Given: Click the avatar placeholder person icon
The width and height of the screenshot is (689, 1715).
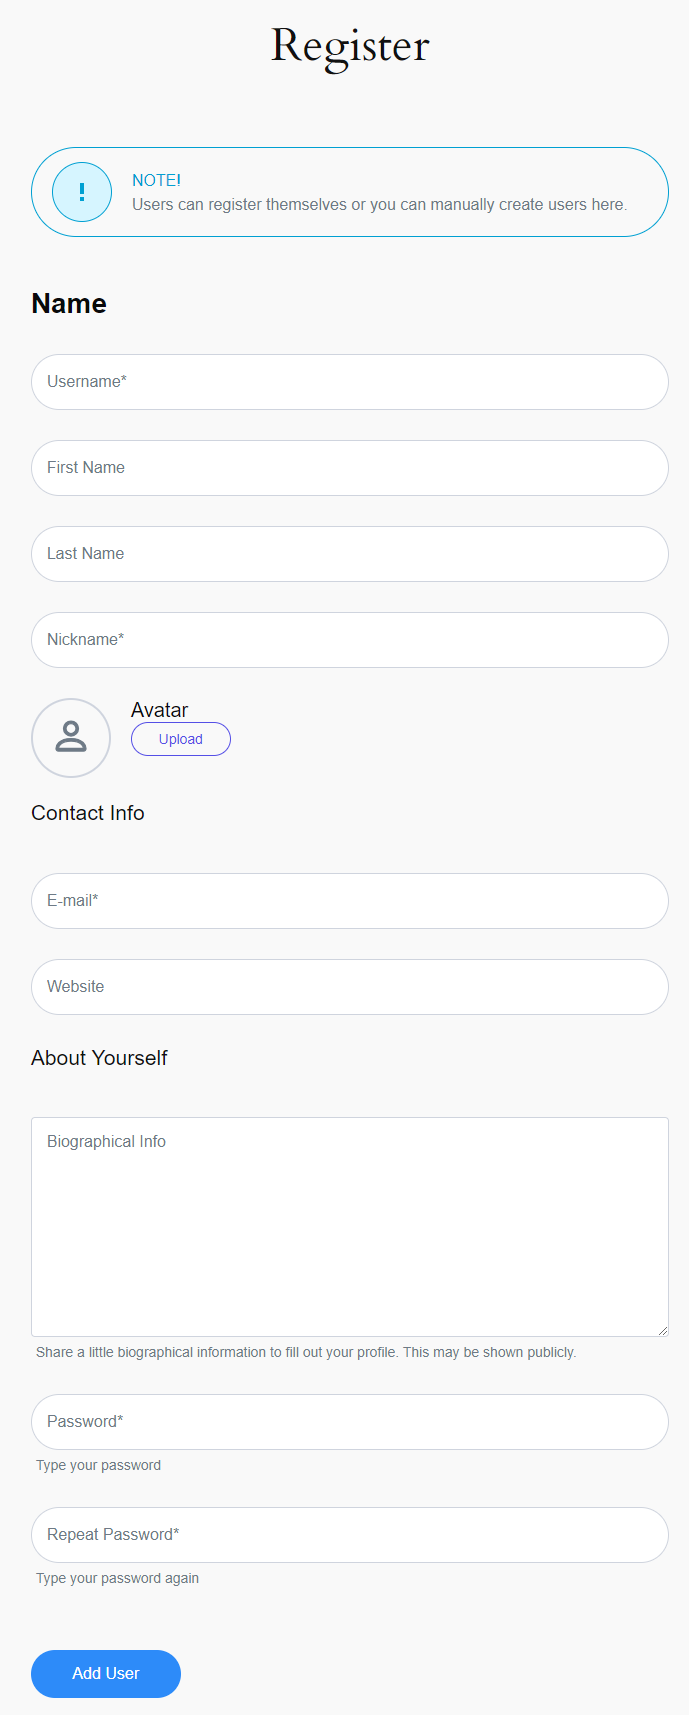Looking at the screenshot, I should coord(71,738).
